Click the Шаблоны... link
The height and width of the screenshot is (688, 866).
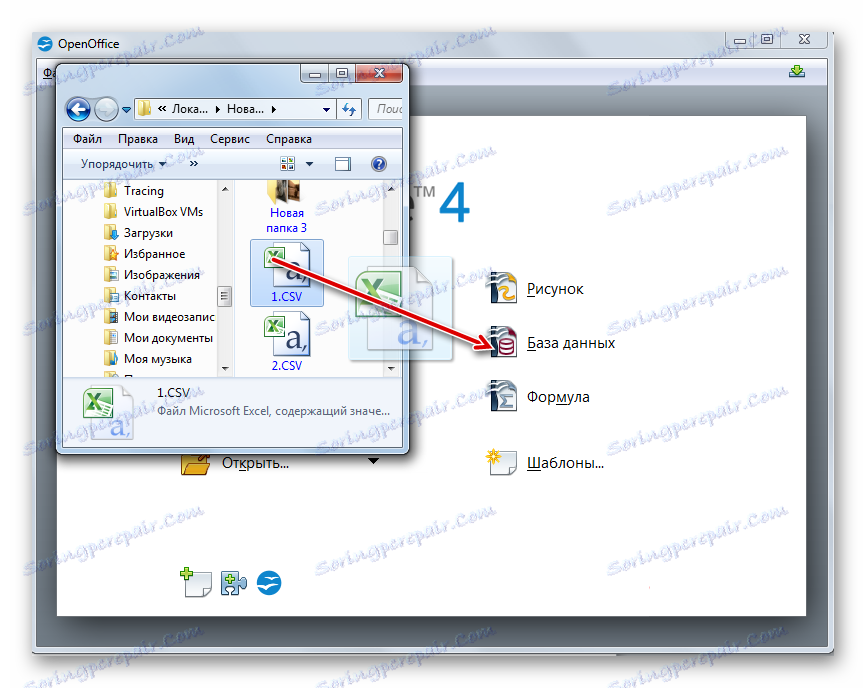pos(565,463)
